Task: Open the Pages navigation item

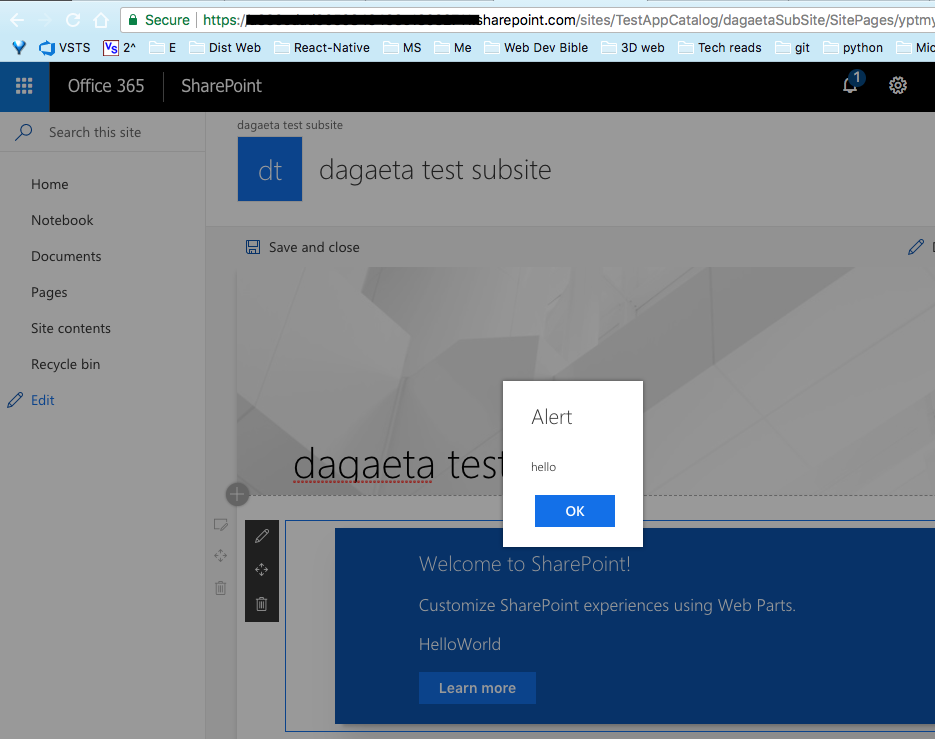Action: coord(49,292)
